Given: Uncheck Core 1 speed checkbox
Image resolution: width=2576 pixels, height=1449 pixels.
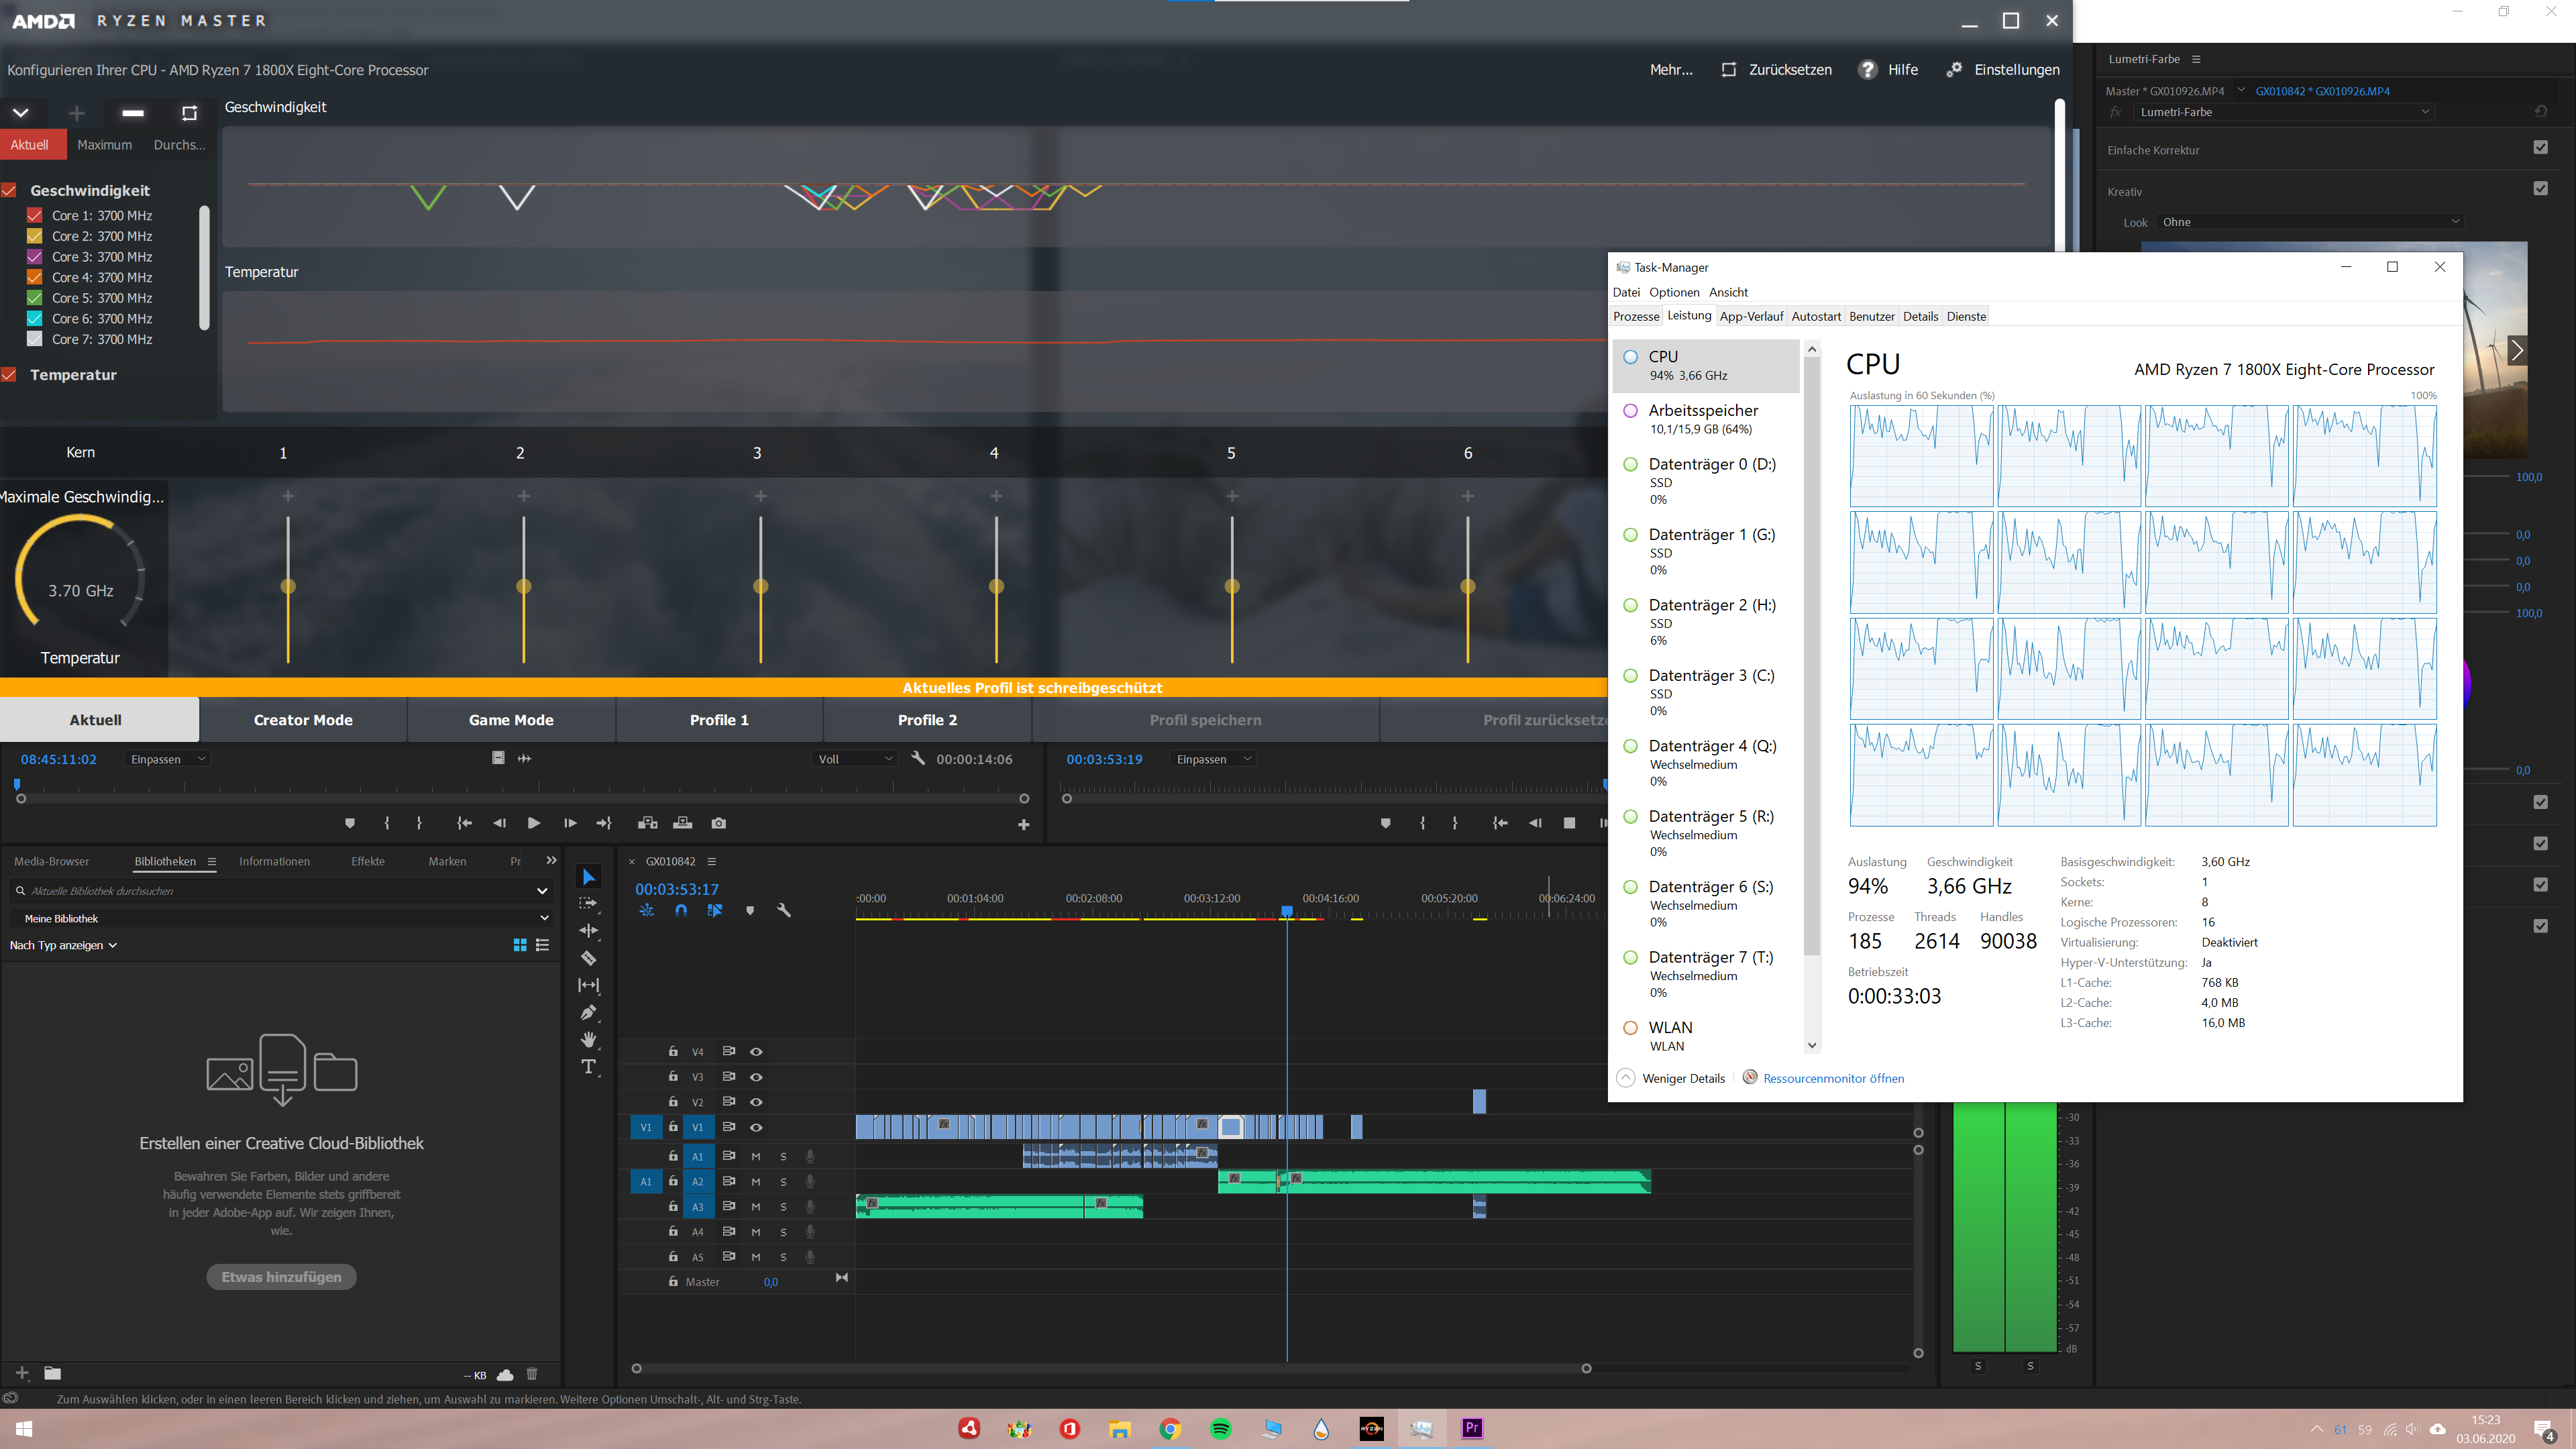Looking at the screenshot, I should click(34, 215).
